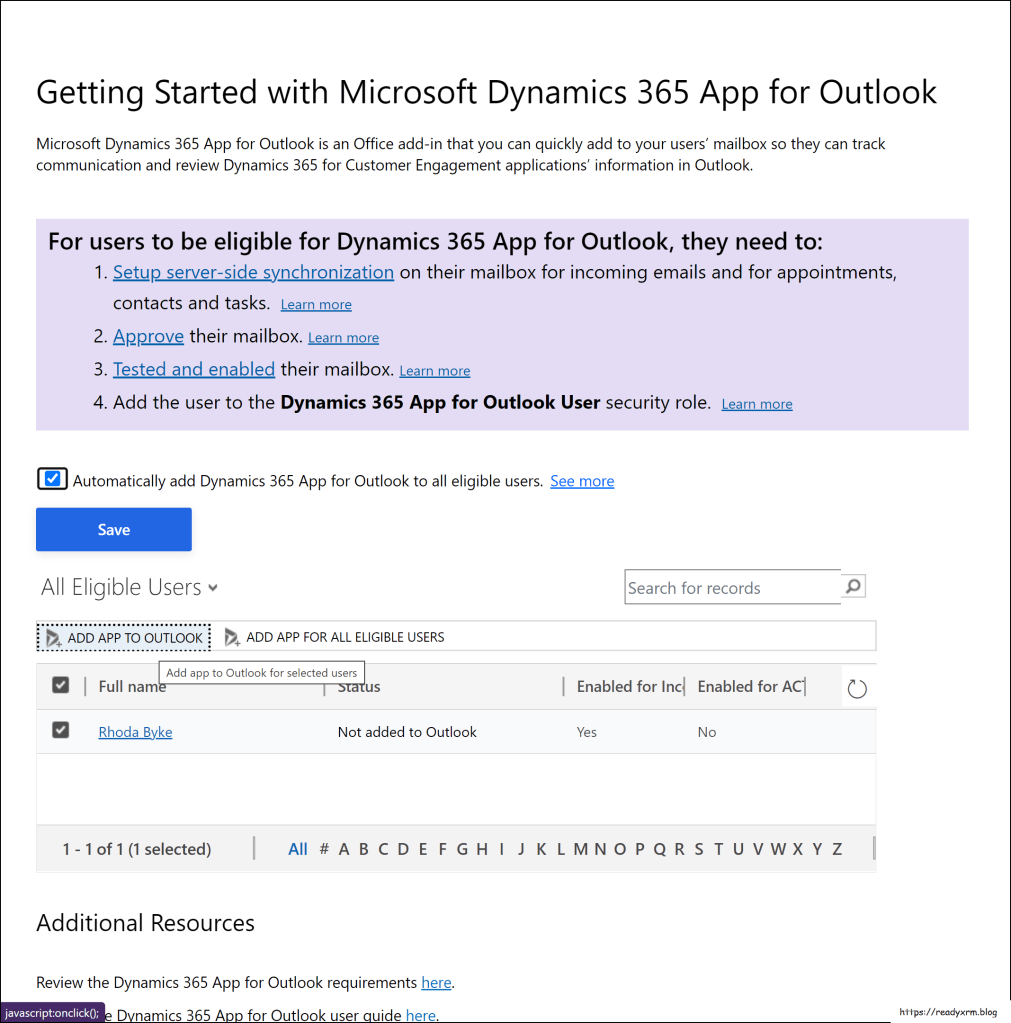Filter records by letter R
Screen dimensions: 1011x1023
point(679,849)
